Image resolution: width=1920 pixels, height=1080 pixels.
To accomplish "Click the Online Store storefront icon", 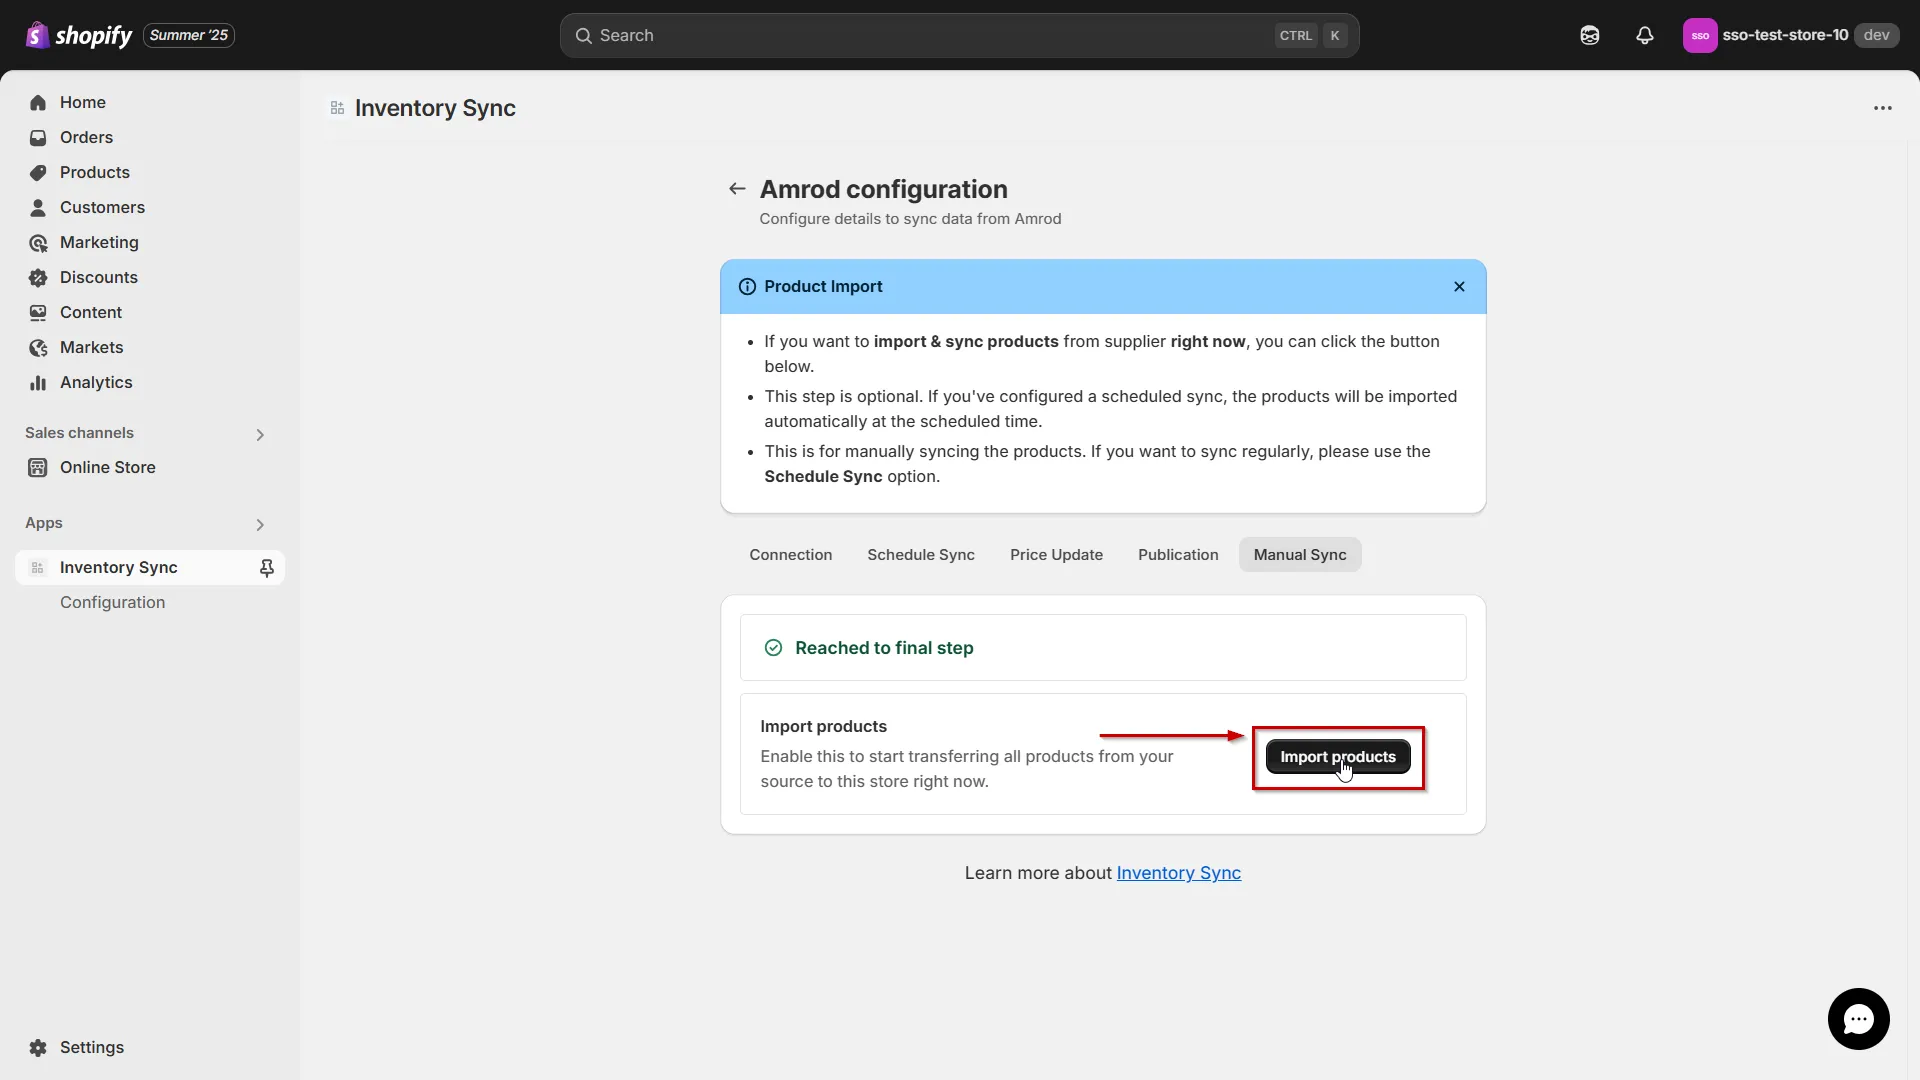I will 38,467.
